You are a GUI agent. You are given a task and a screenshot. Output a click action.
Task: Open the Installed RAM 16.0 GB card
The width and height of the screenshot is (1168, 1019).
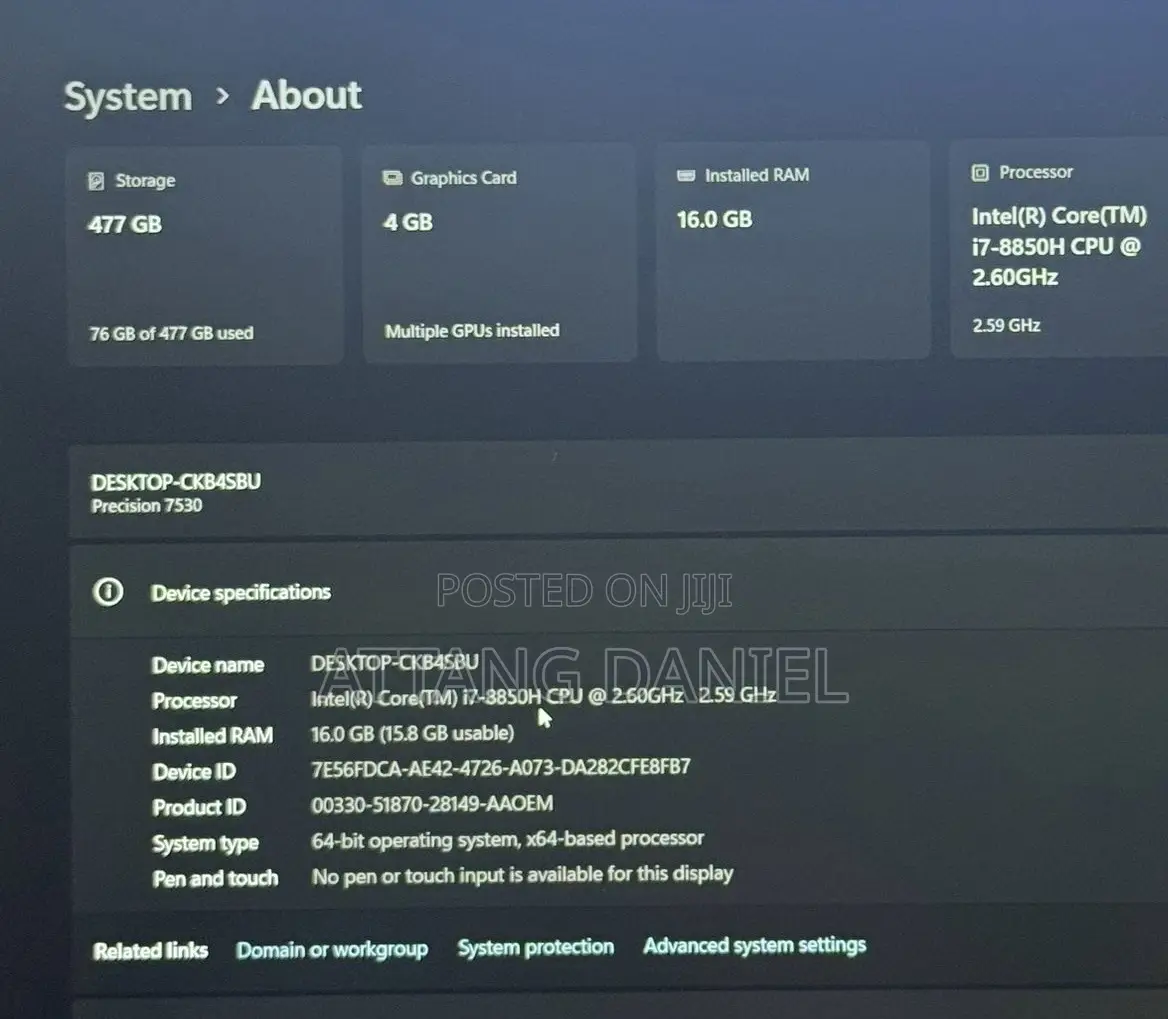(x=793, y=251)
